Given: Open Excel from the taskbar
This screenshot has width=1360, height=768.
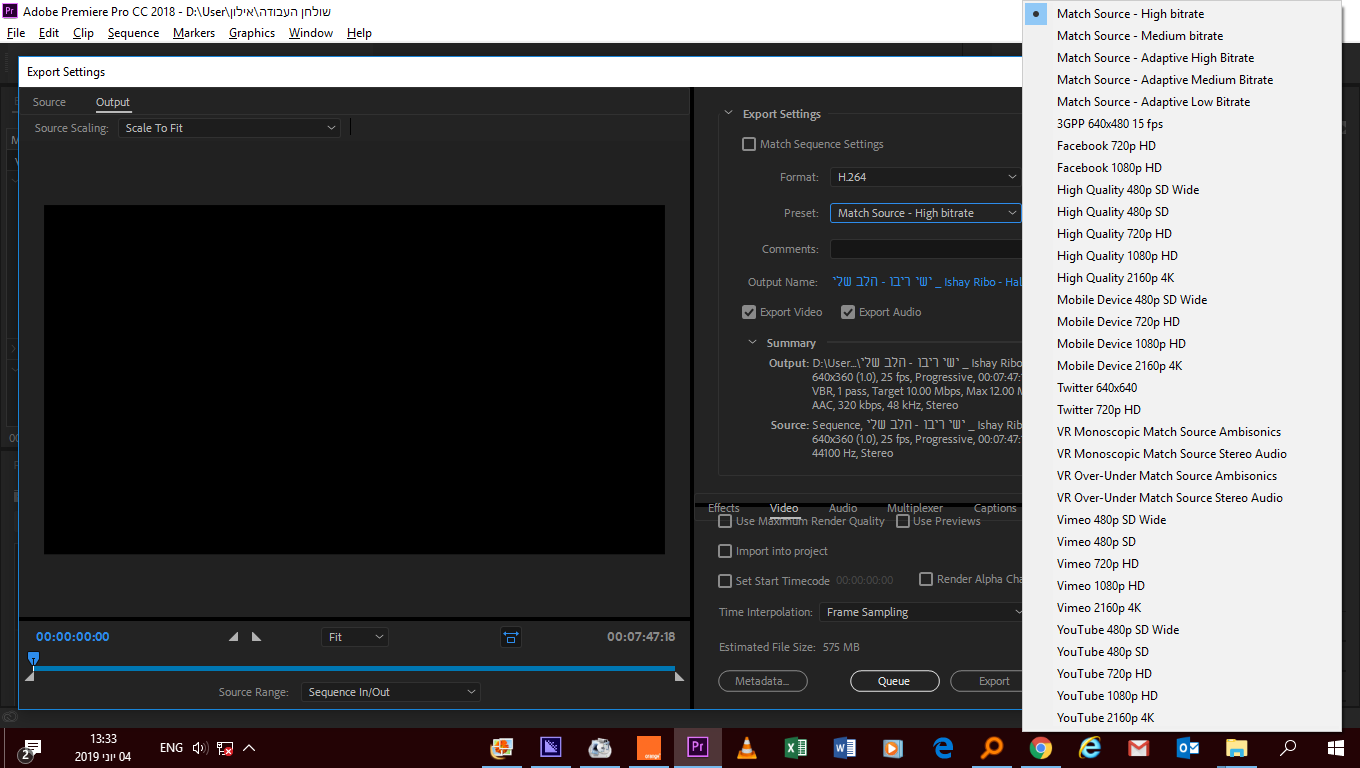Looking at the screenshot, I should pos(795,747).
